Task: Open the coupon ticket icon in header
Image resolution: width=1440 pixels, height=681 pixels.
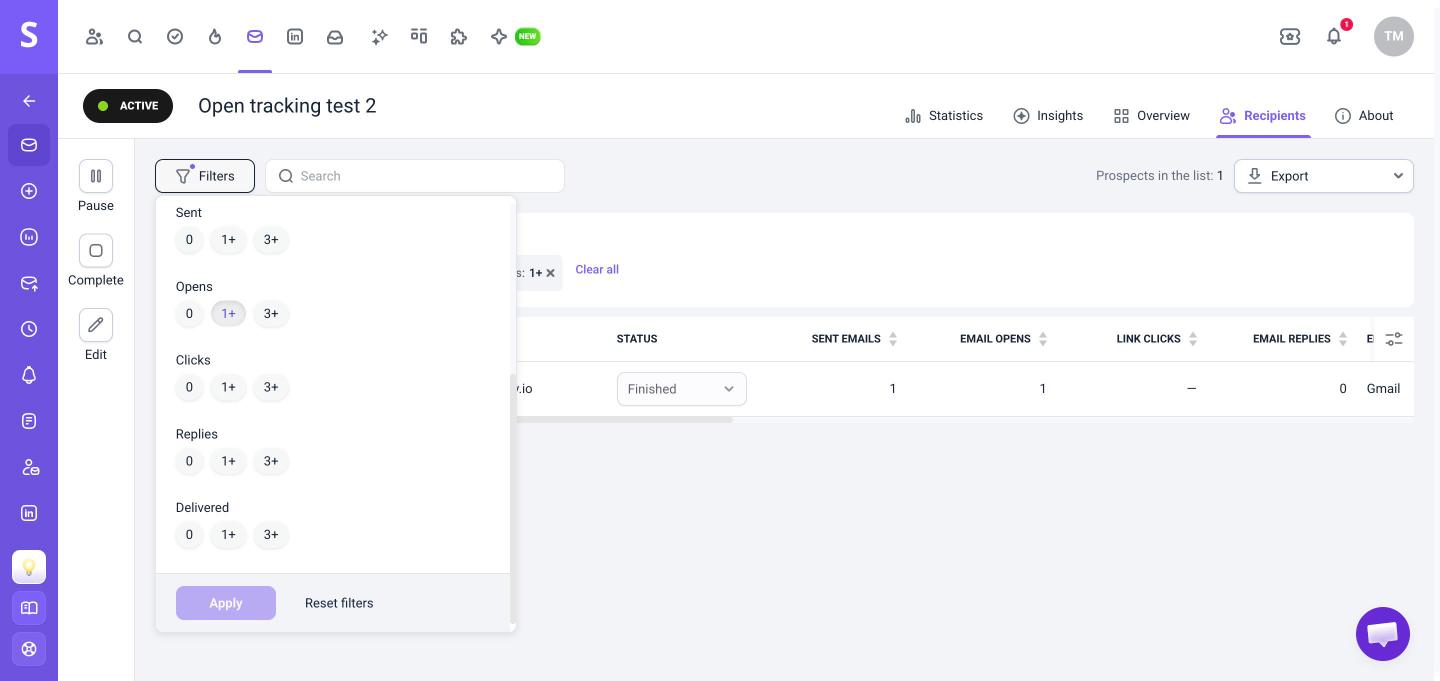Action: tap(1290, 37)
